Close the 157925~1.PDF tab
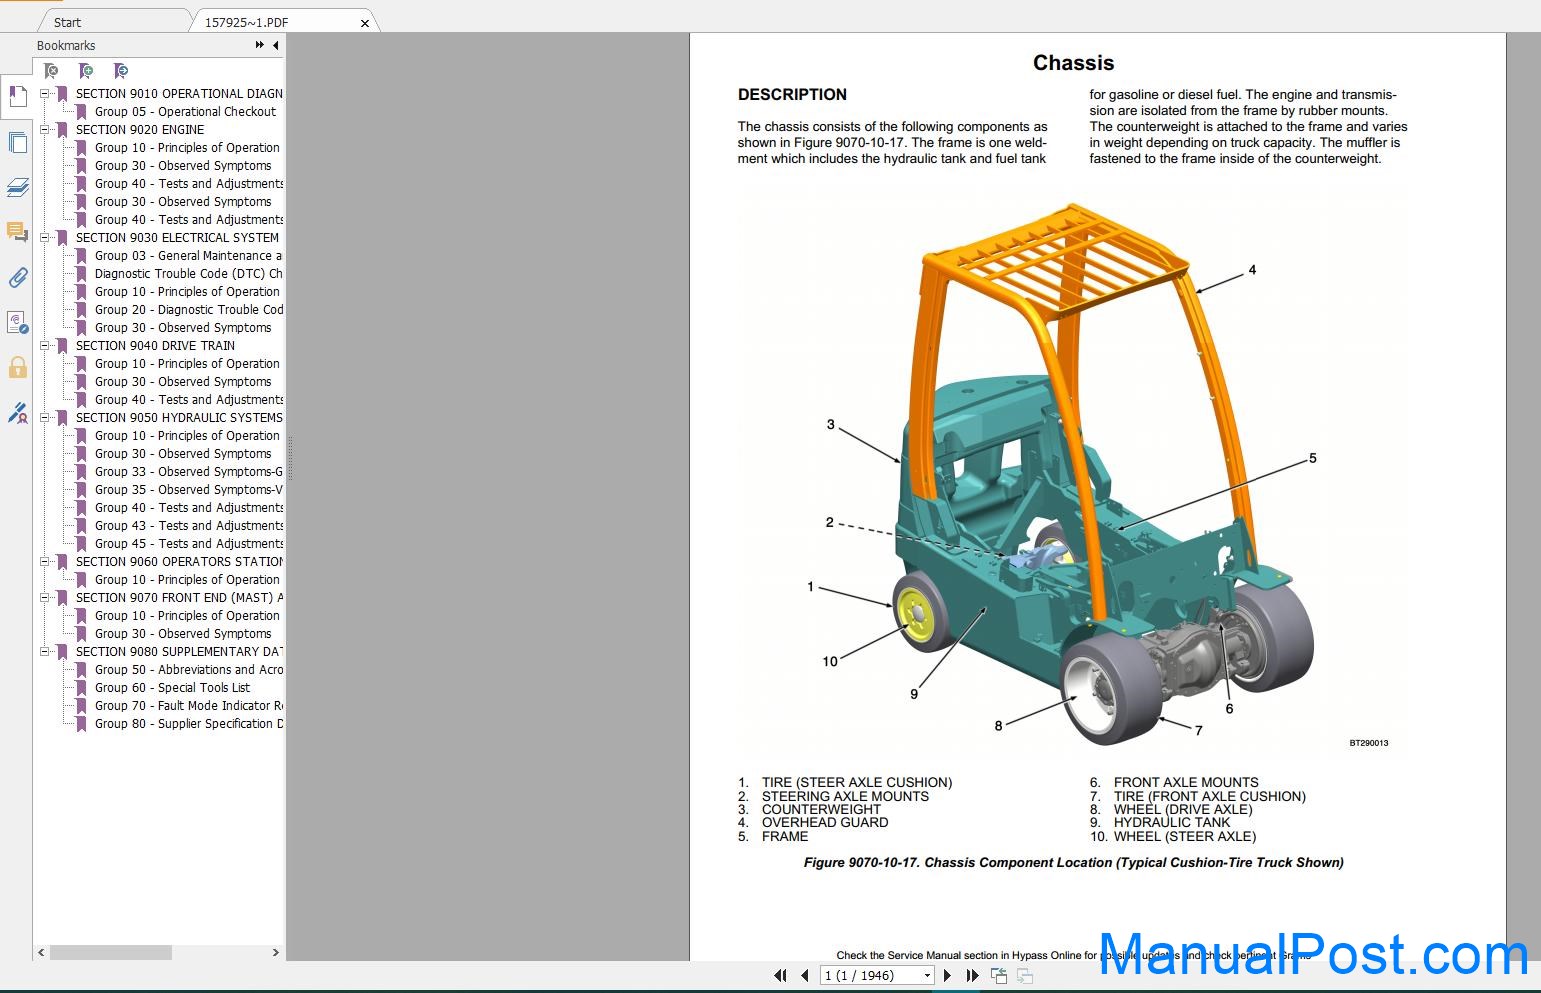Viewport: 1541px width, 993px height. click(x=364, y=23)
